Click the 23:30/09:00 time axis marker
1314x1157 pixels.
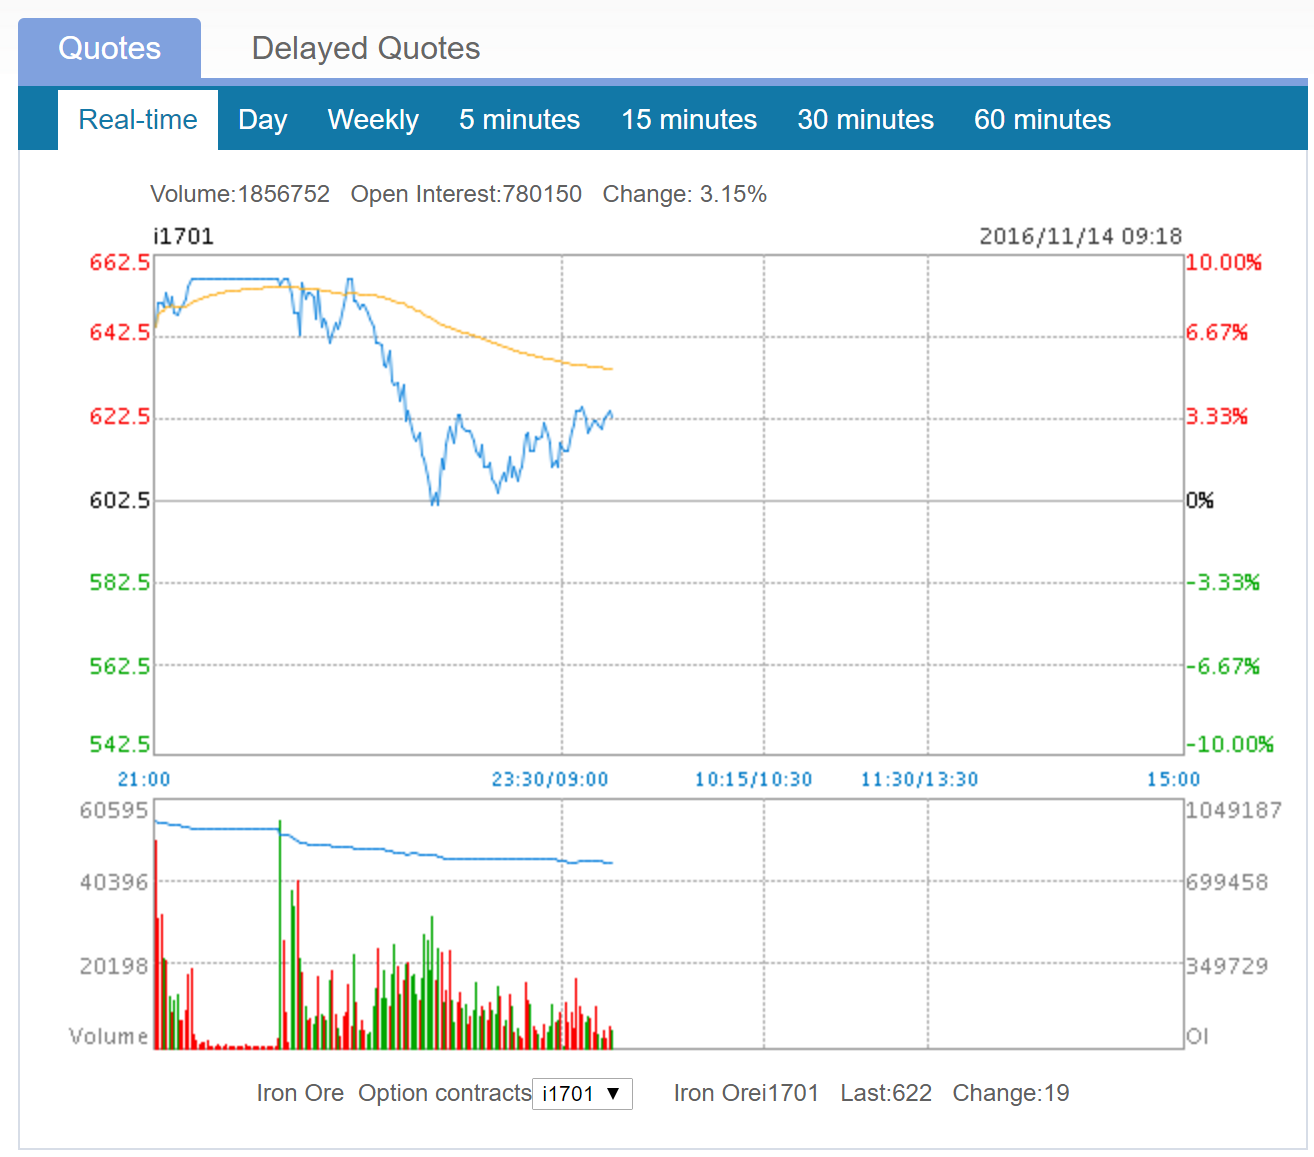549,779
